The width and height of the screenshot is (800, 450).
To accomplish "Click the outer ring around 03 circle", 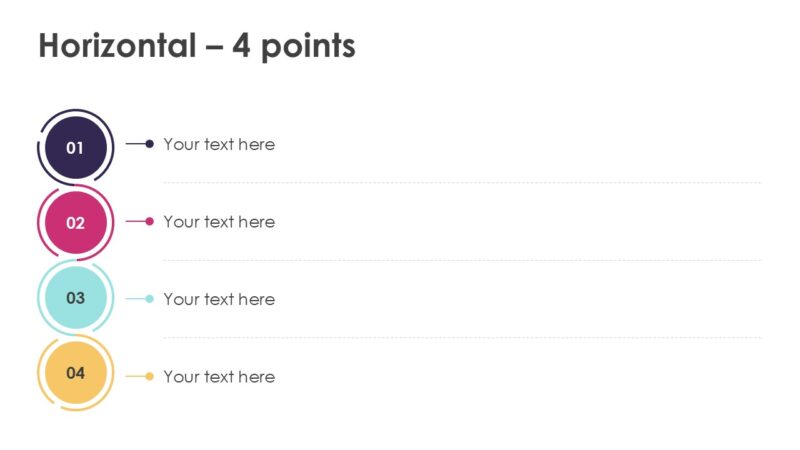I will point(39,297).
